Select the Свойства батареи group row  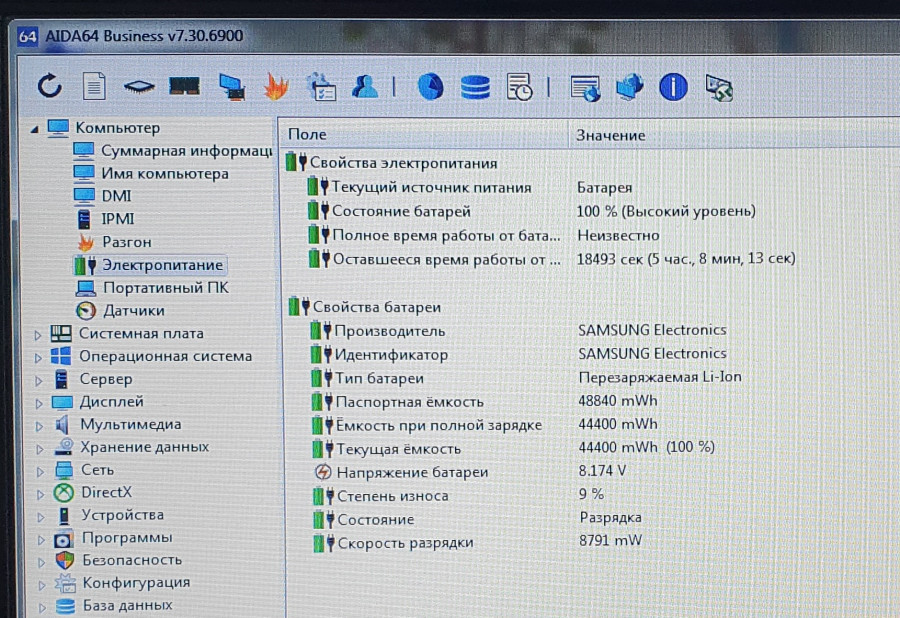click(364, 307)
